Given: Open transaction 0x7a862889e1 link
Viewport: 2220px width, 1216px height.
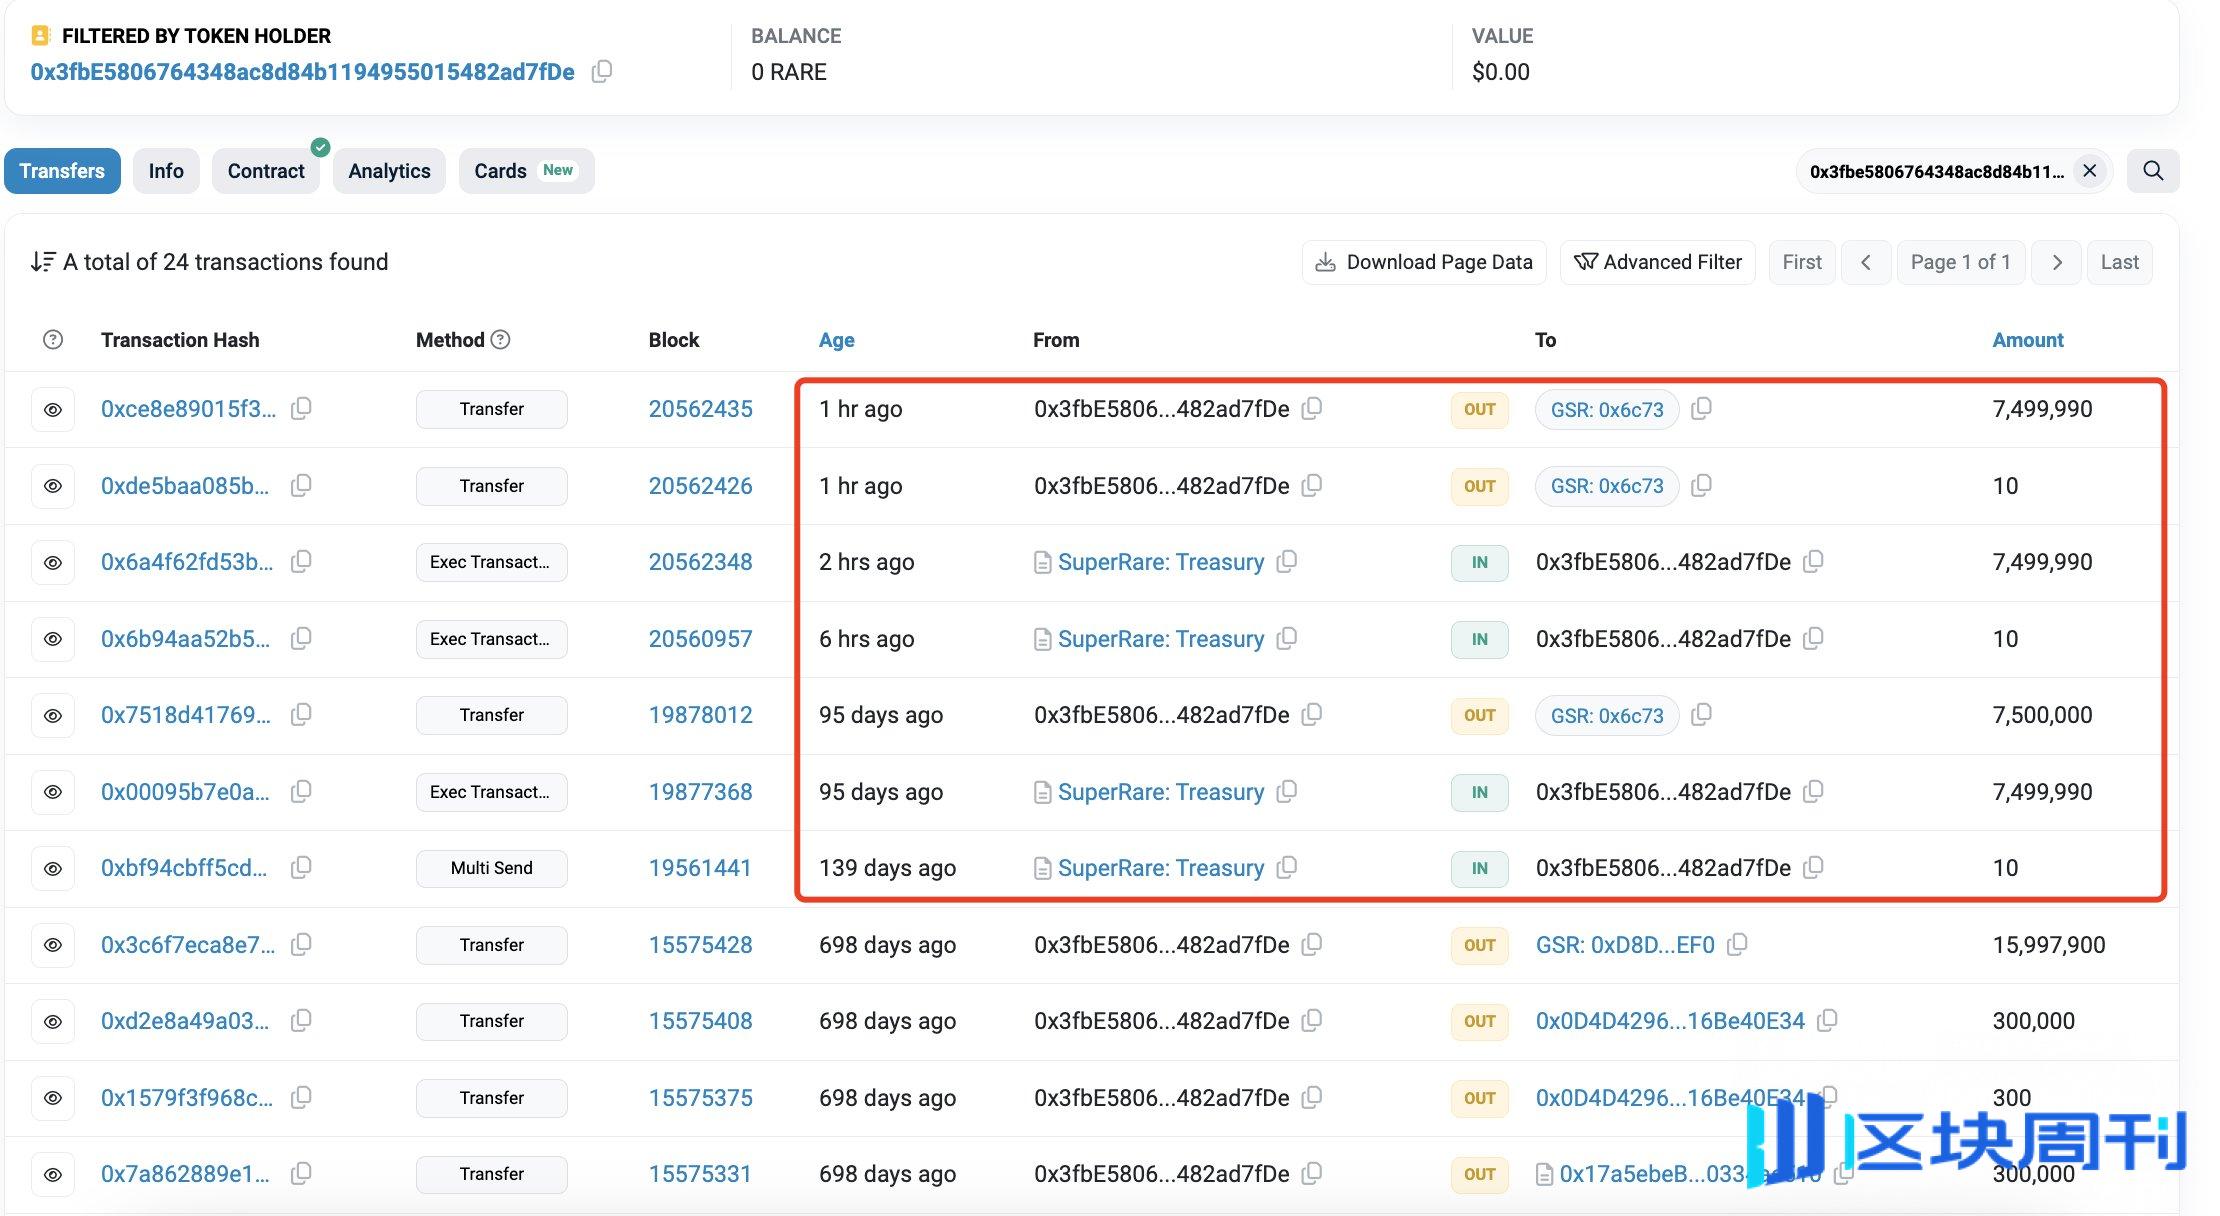Looking at the screenshot, I should click(185, 1174).
